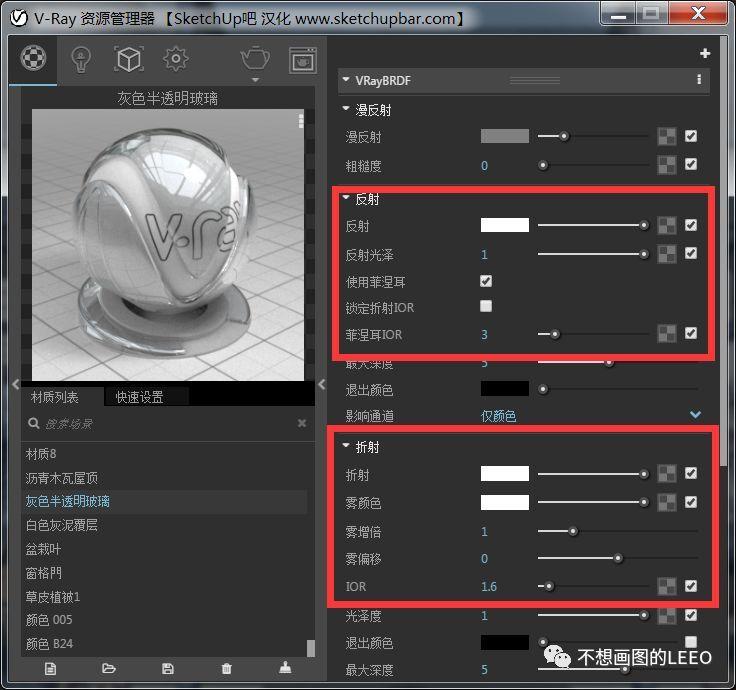Select material 窗格門
This screenshot has width=736, height=690.
point(164,573)
